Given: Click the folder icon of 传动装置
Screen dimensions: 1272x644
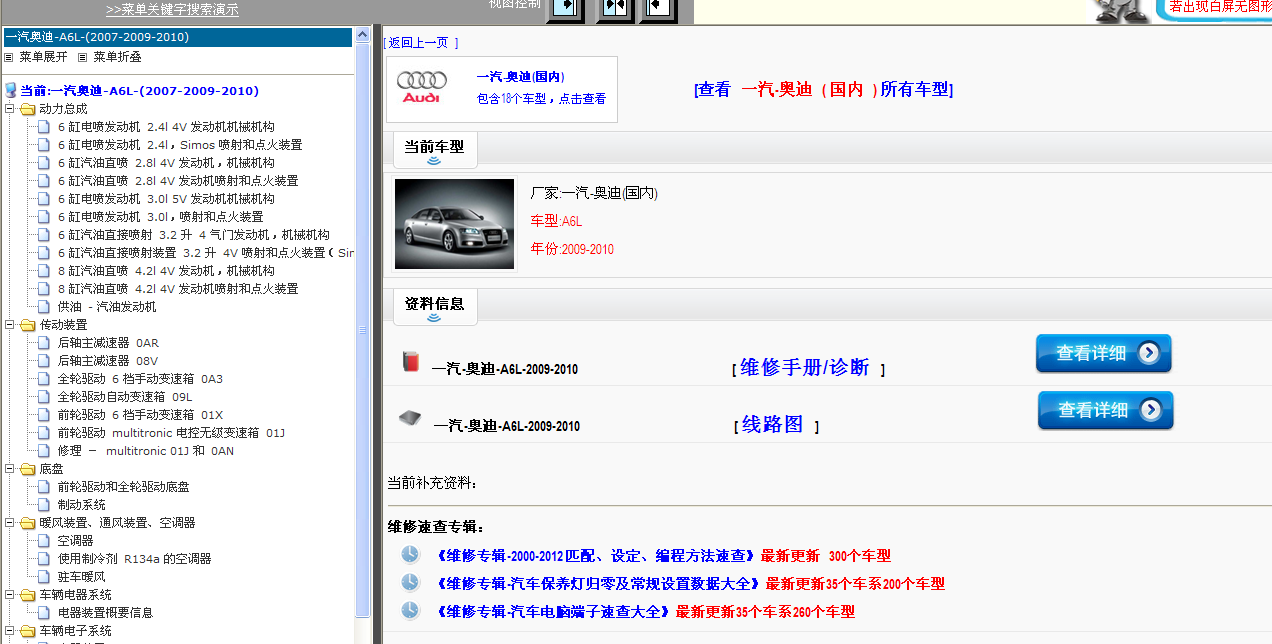Looking at the screenshot, I should coord(27,324).
